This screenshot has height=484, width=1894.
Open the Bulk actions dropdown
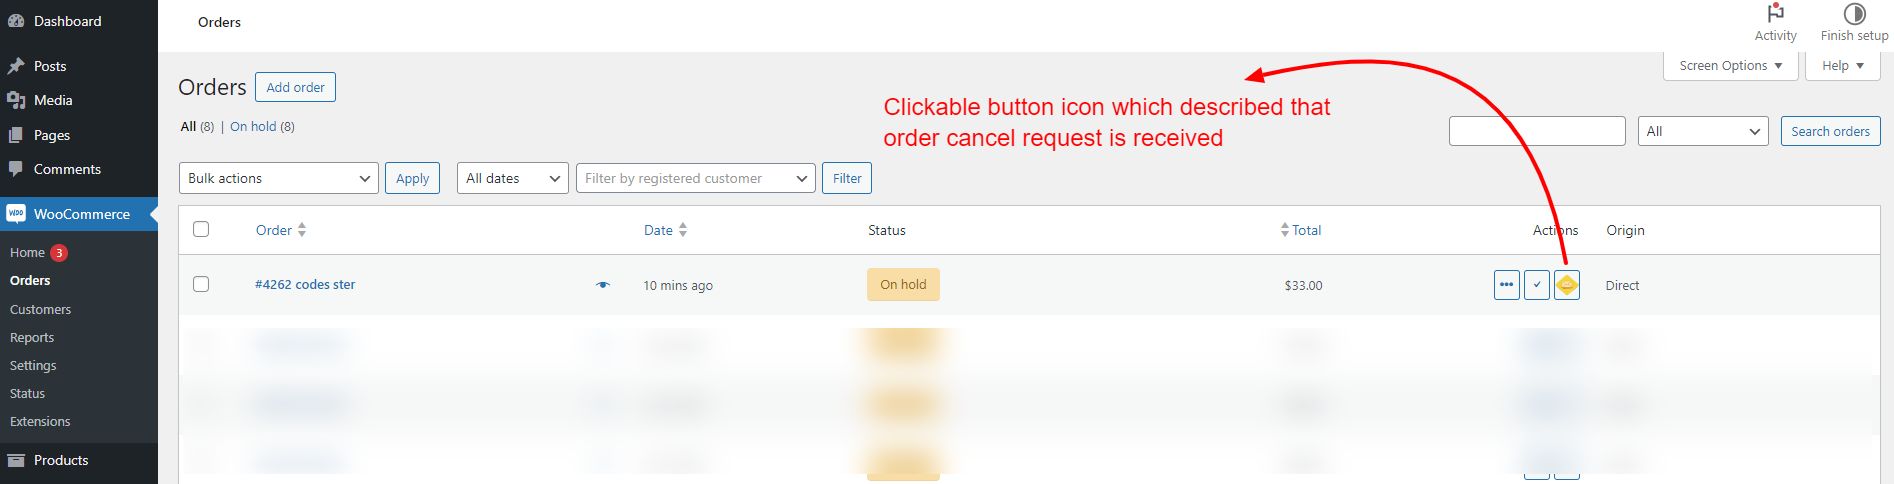(279, 178)
